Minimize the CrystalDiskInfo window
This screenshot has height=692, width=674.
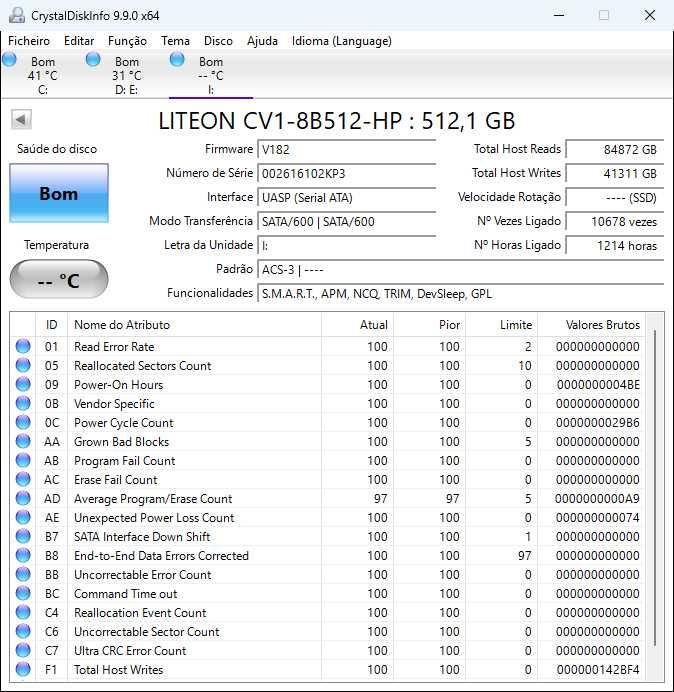559,15
